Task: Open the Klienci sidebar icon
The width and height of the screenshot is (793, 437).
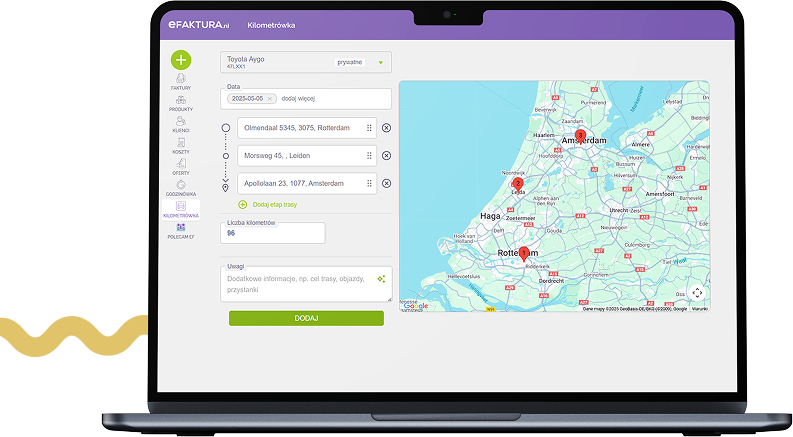Action: click(x=180, y=123)
